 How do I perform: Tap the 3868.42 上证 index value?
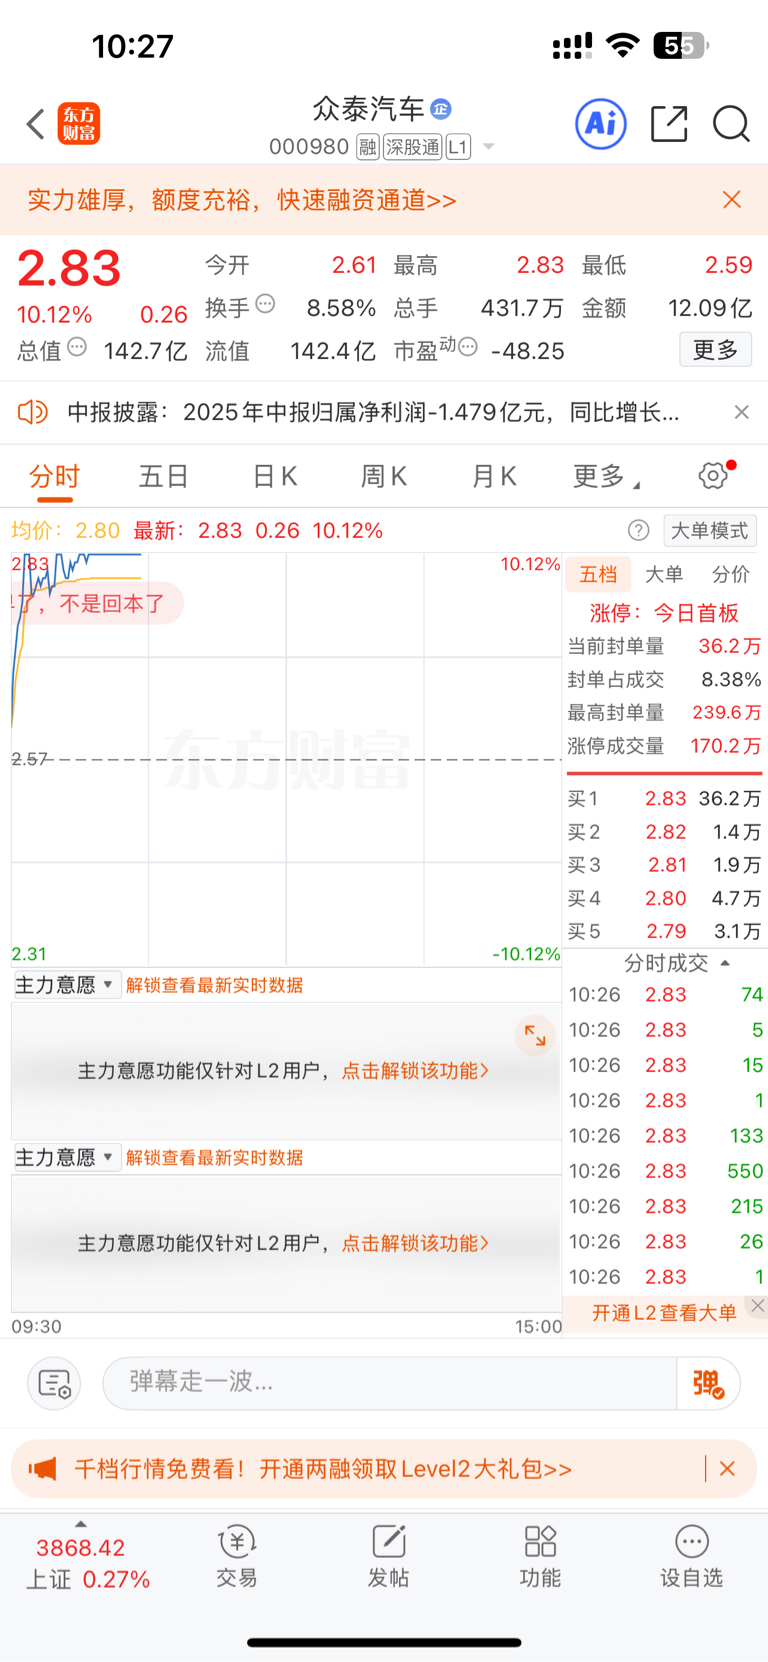[81, 1548]
